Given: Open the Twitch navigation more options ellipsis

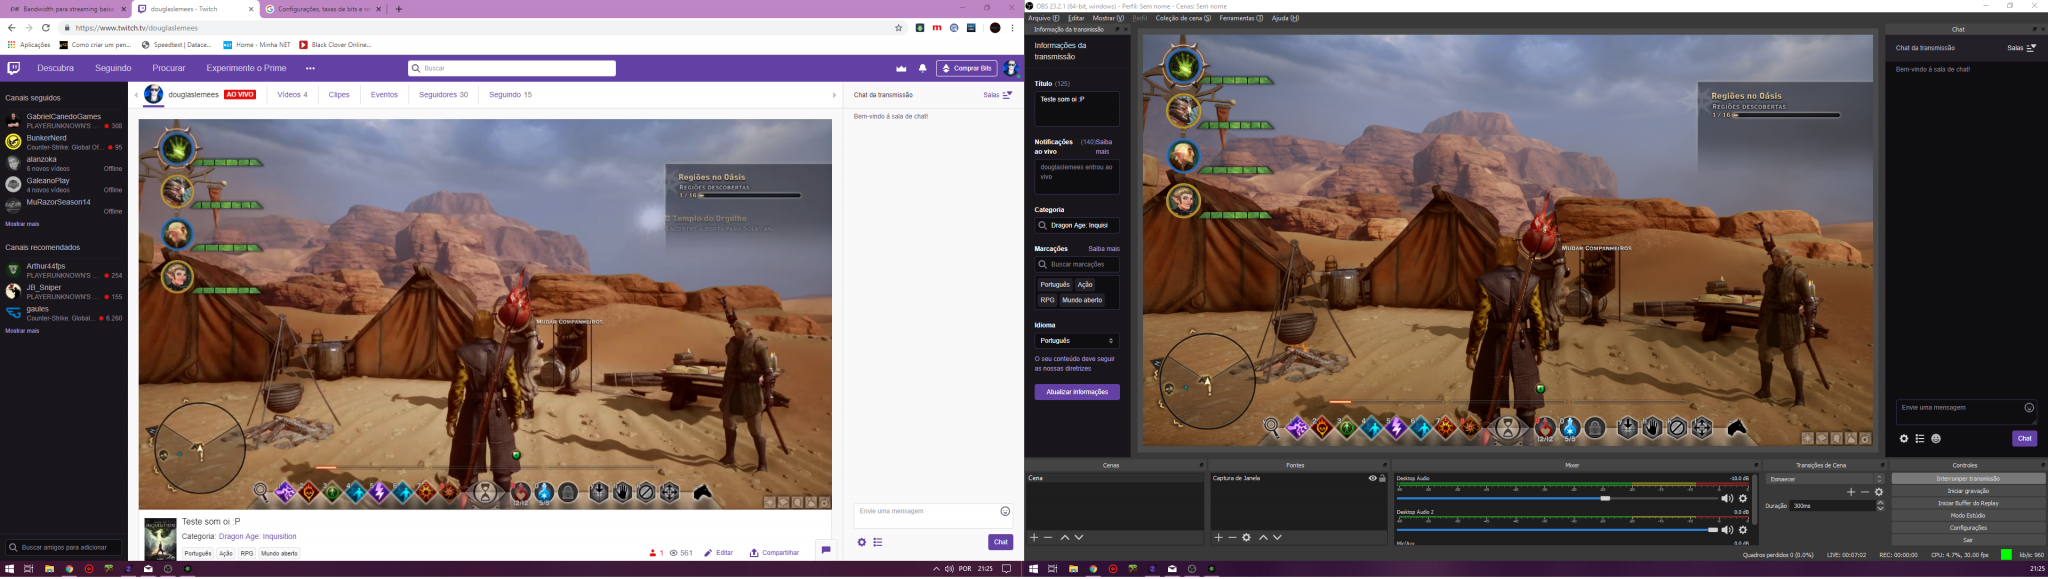Looking at the screenshot, I should [x=310, y=68].
